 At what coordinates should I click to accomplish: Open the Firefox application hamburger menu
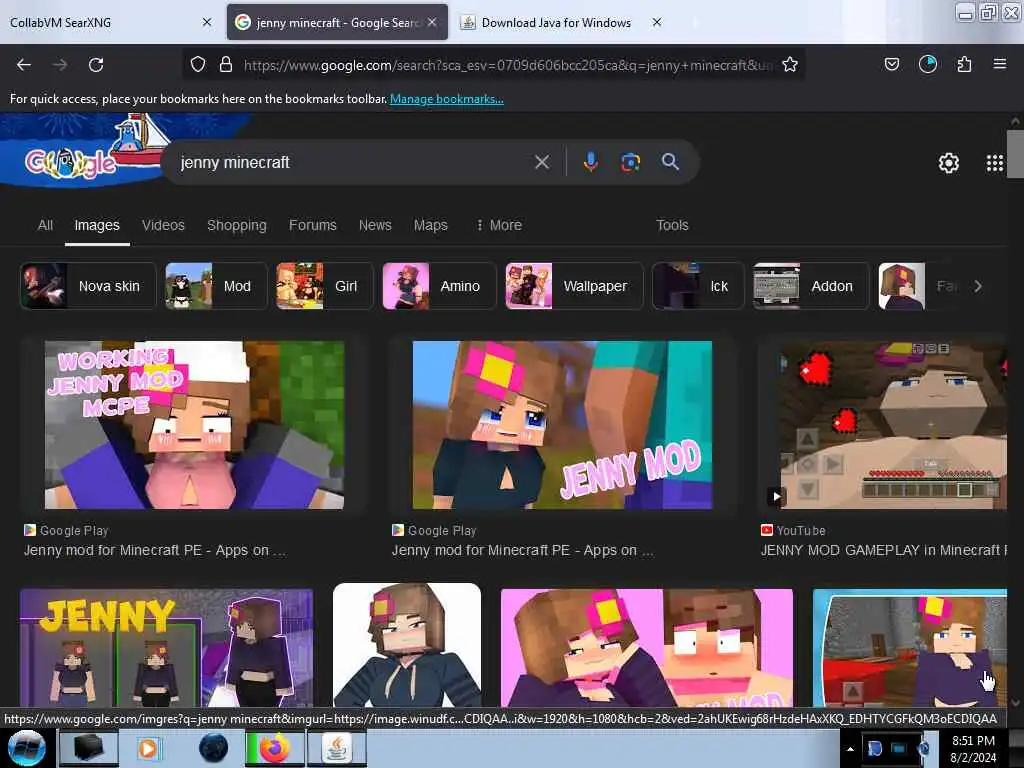click(1000, 64)
